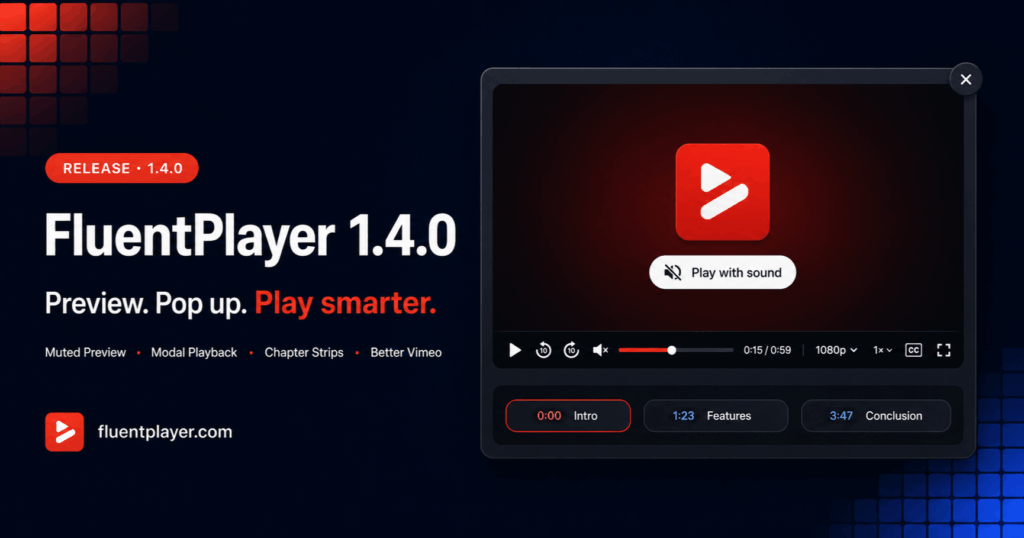The image size is (1024, 538).
Task: Click the Chapter Strips feature text
Action: pos(304,353)
